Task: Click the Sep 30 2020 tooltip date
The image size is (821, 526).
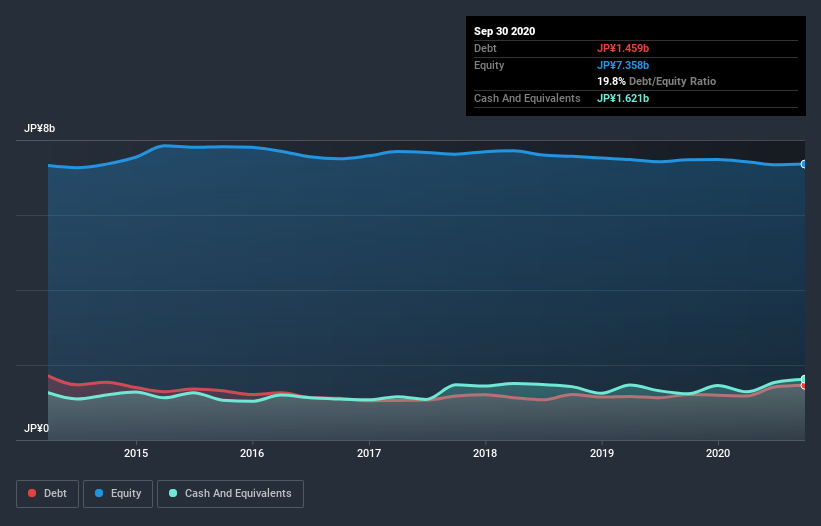Action: [x=505, y=31]
